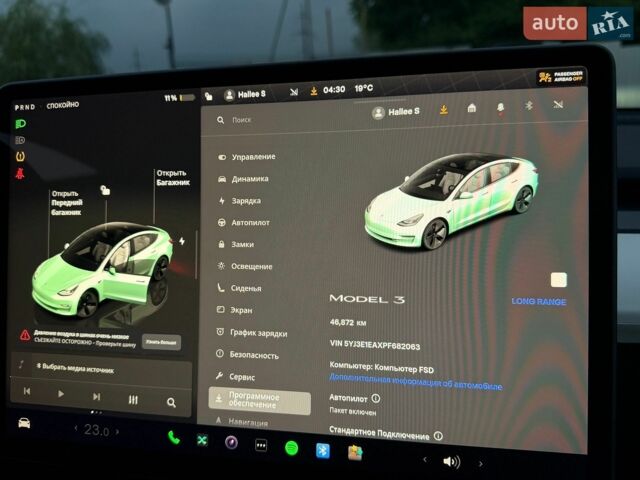Skip to previous media track

[x=27, y=391]
